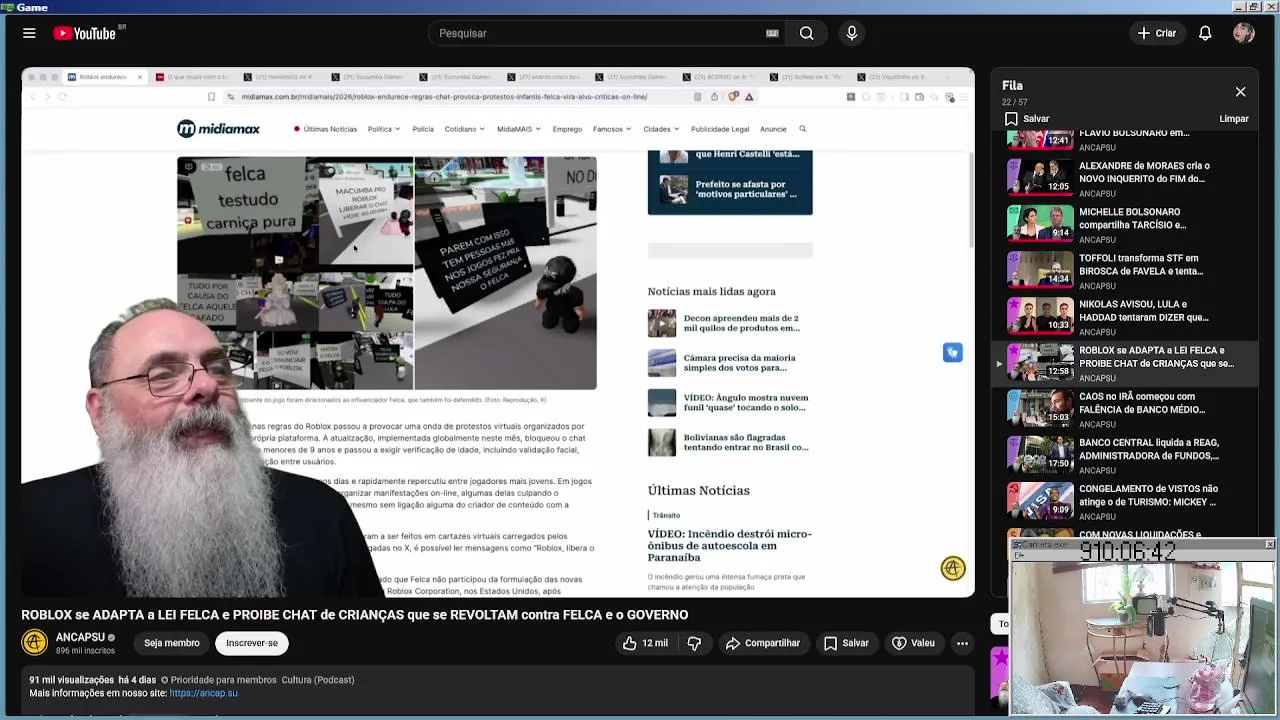Expand the Cidades dropdown in video page

661,129
